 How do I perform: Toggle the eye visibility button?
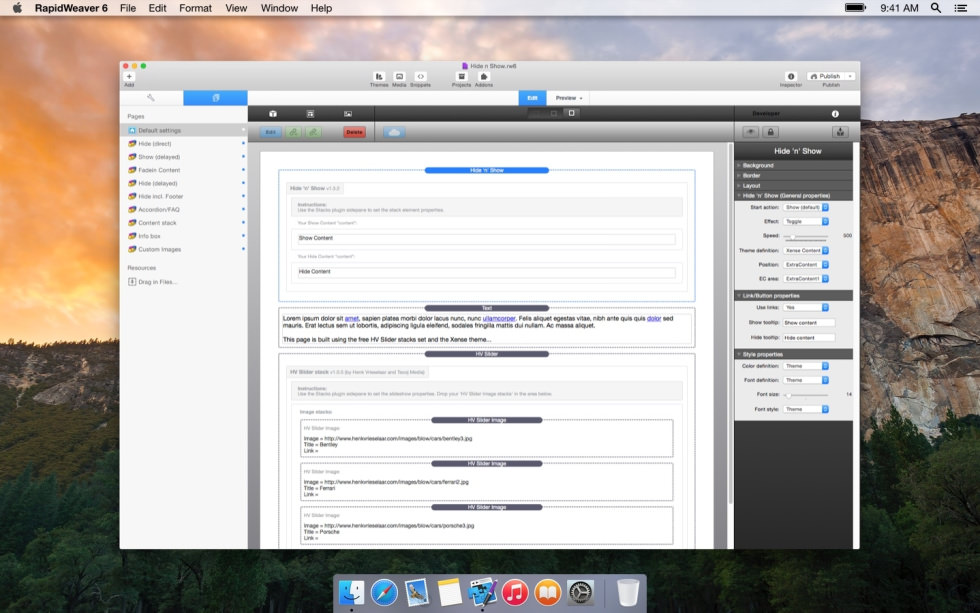(x=751, y=132)
